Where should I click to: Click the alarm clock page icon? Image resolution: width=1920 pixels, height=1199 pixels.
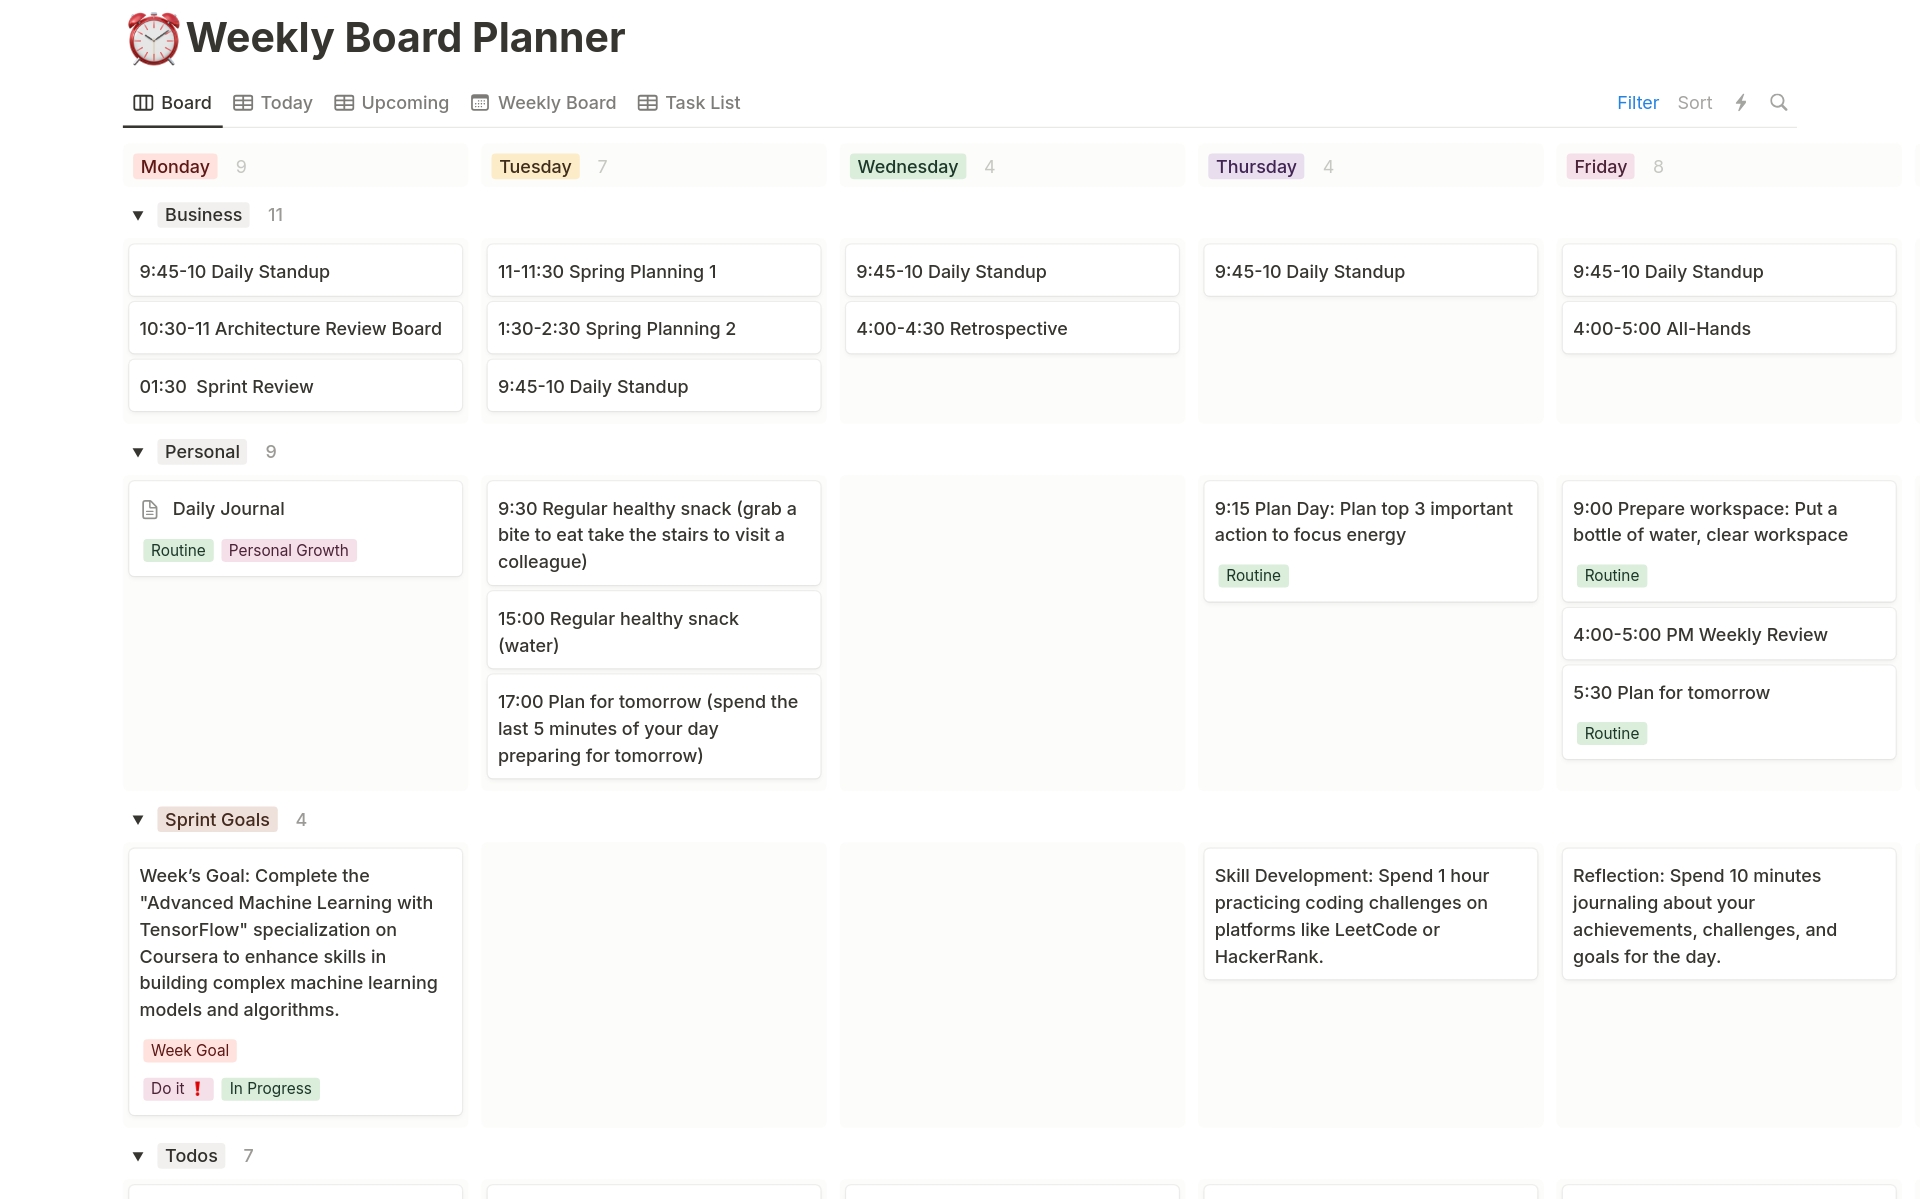coord(152,38)
